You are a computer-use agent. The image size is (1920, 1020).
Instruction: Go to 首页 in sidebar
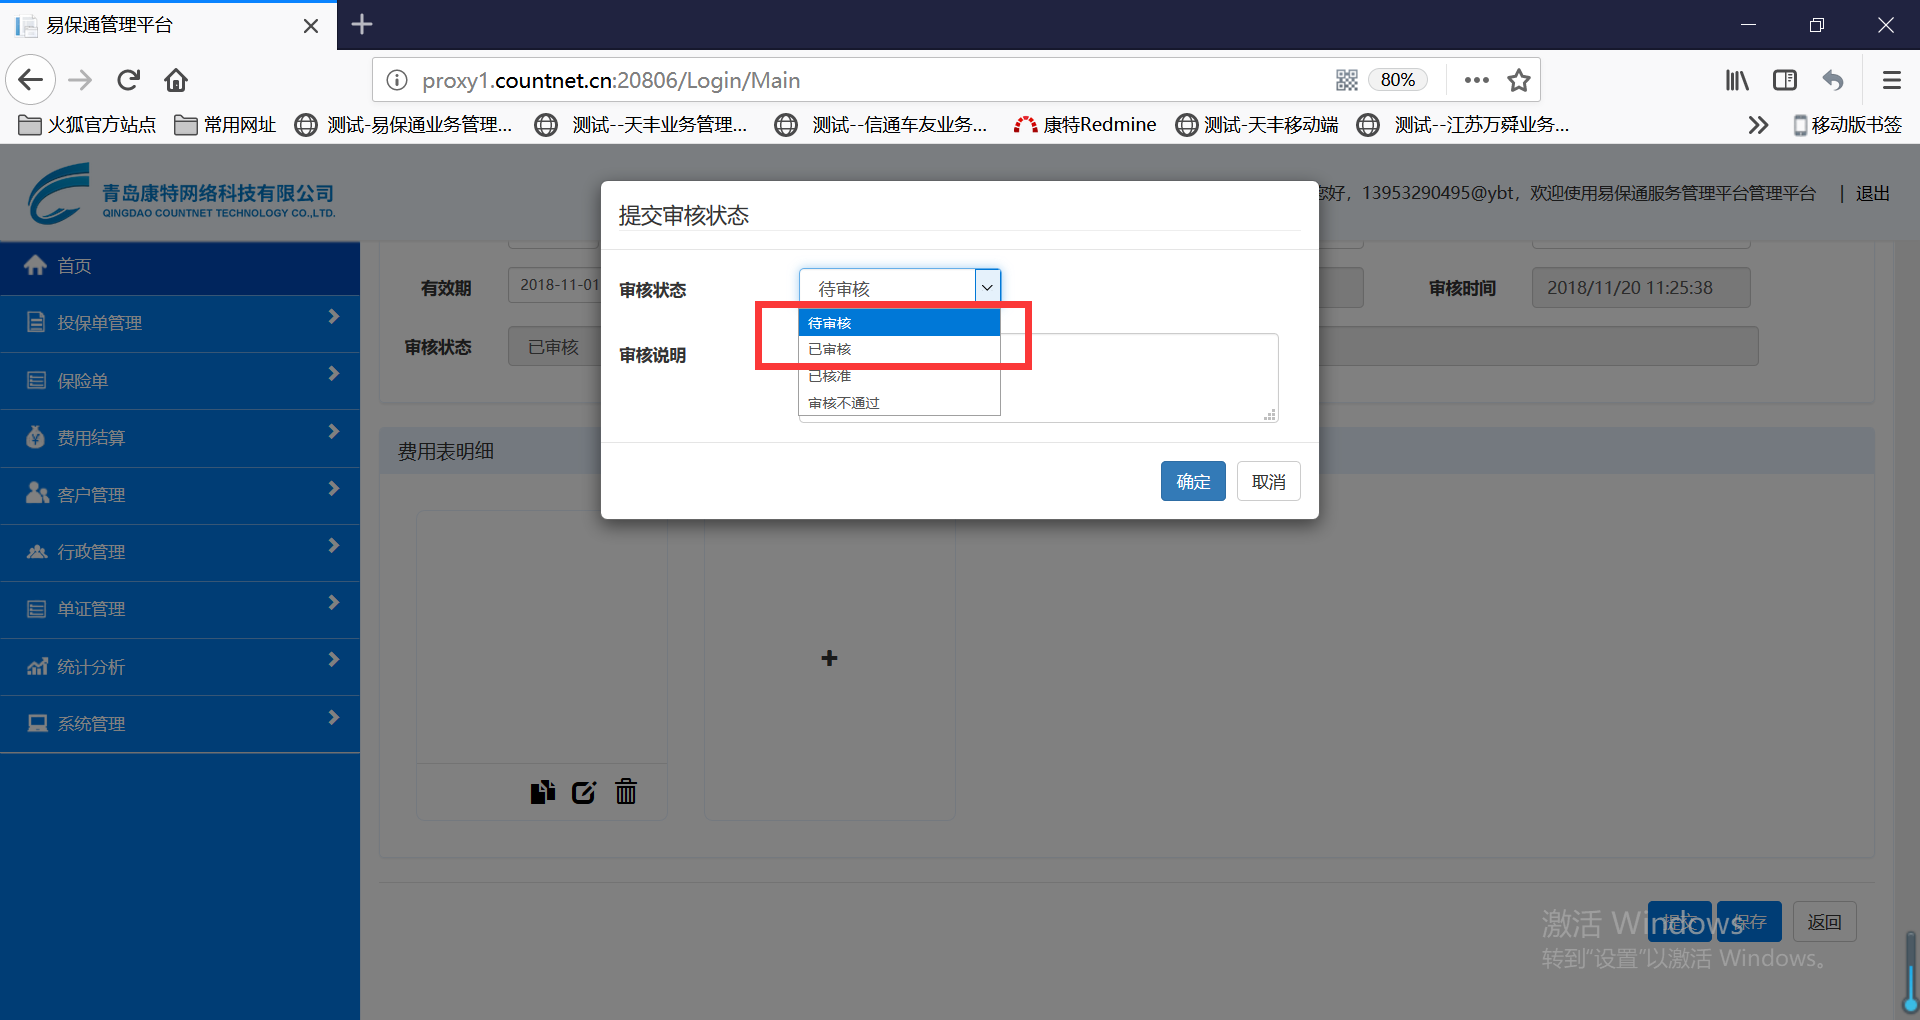click(180, 266)
